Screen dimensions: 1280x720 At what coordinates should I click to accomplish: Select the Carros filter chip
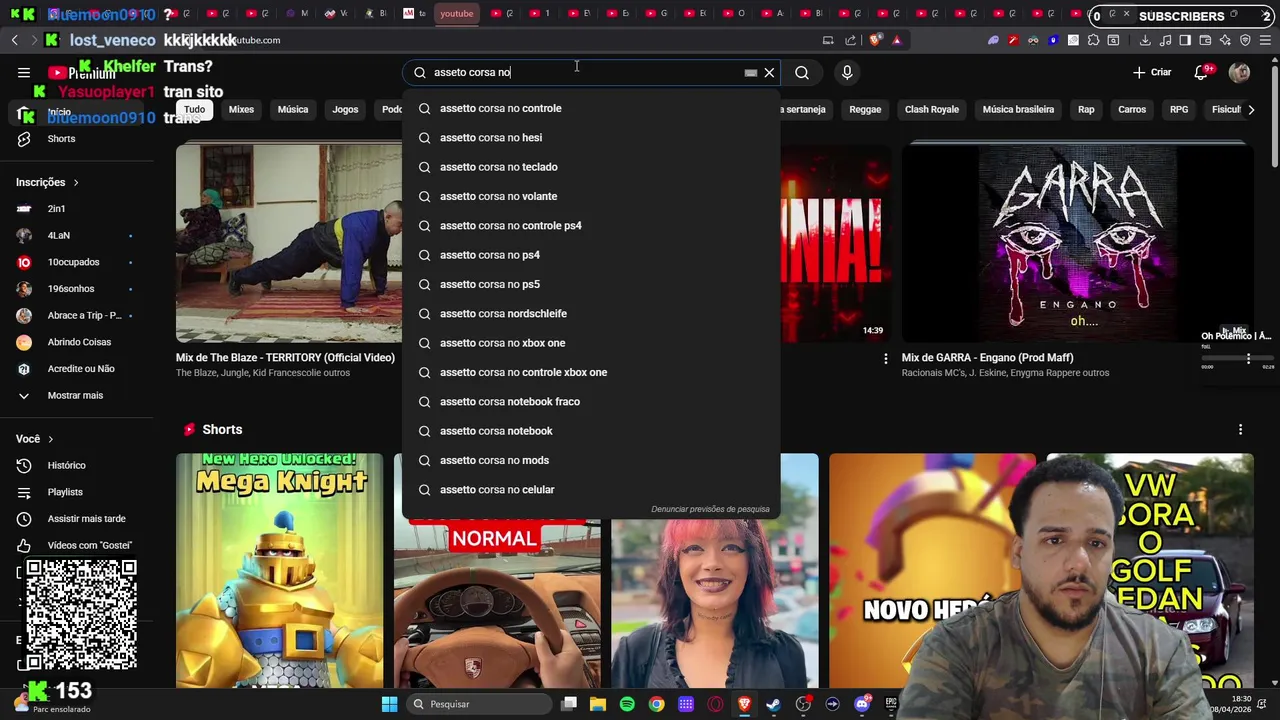tap(1132, 109)
